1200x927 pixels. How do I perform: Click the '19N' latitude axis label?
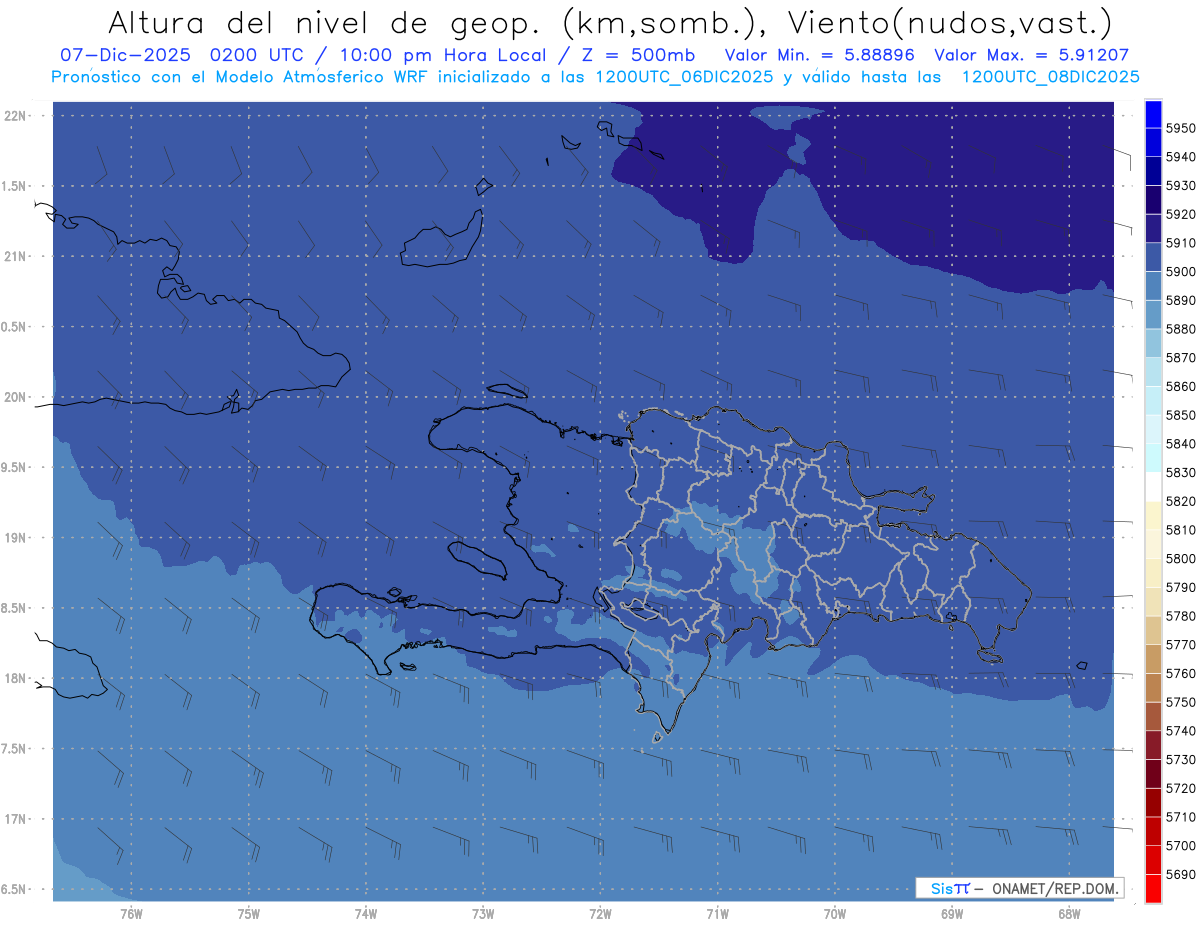[x=15, y=538]
